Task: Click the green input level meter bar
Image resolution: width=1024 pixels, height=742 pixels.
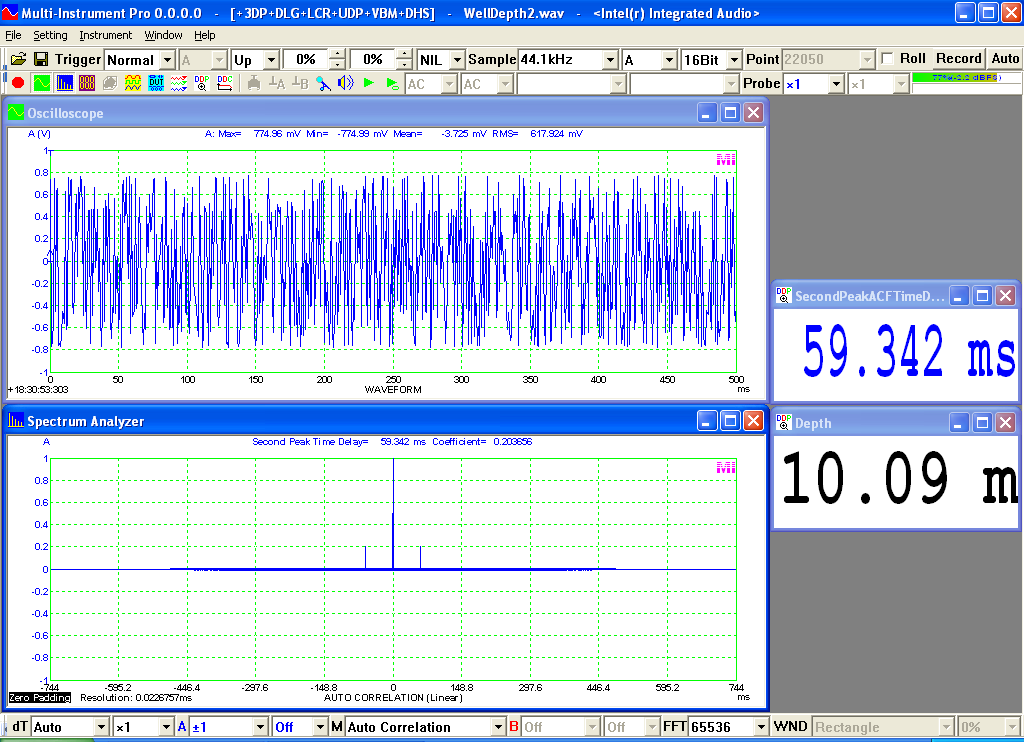Action: [966, 78]
